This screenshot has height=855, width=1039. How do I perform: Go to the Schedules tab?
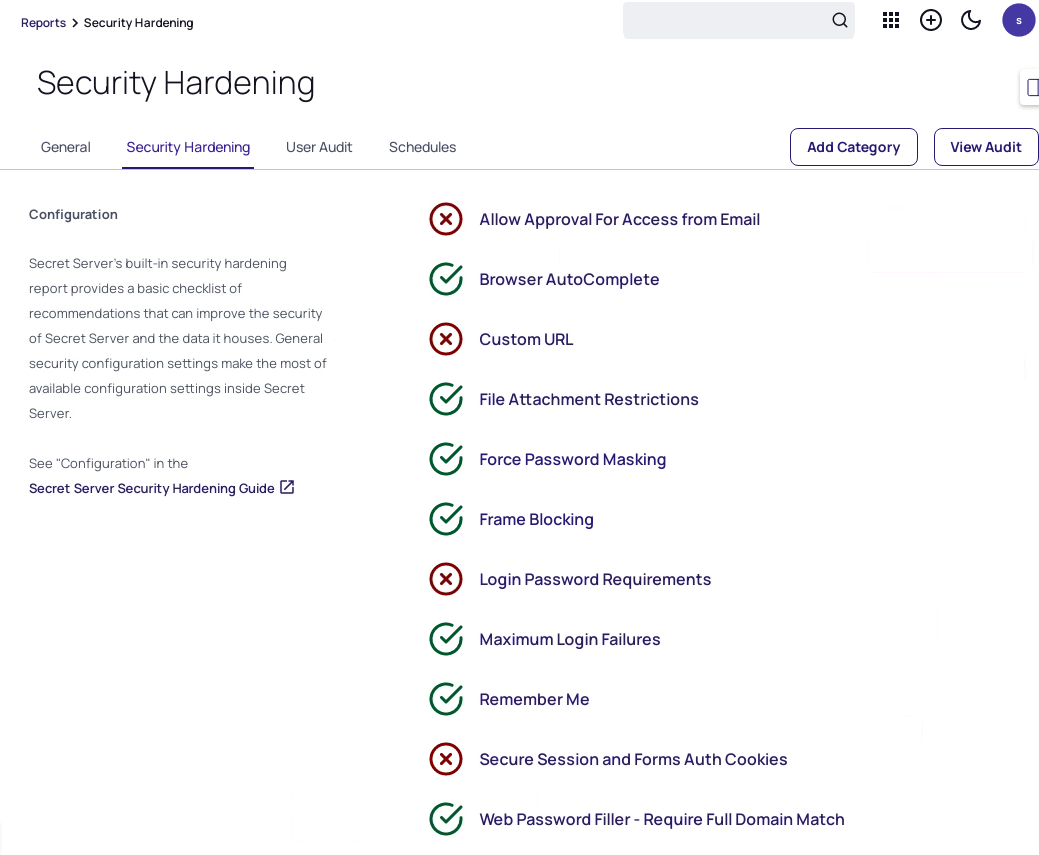coord(422,147)
